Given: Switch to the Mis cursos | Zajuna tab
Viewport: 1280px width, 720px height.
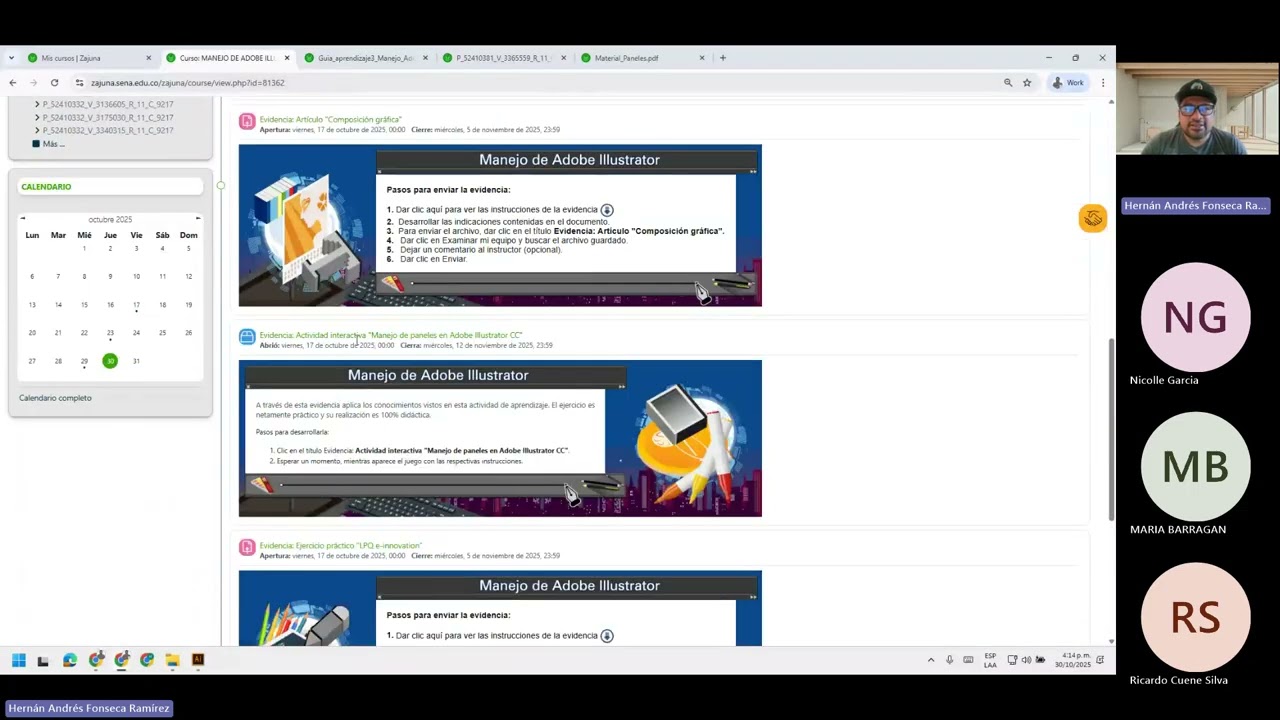Looking at the screenshot, I should (x=86, y=58).
